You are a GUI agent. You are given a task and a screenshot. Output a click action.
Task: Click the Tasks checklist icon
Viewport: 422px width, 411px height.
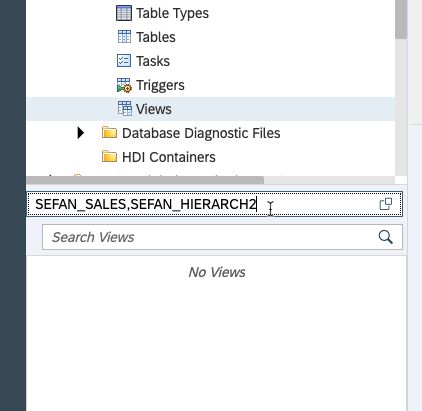pos(124,61)
